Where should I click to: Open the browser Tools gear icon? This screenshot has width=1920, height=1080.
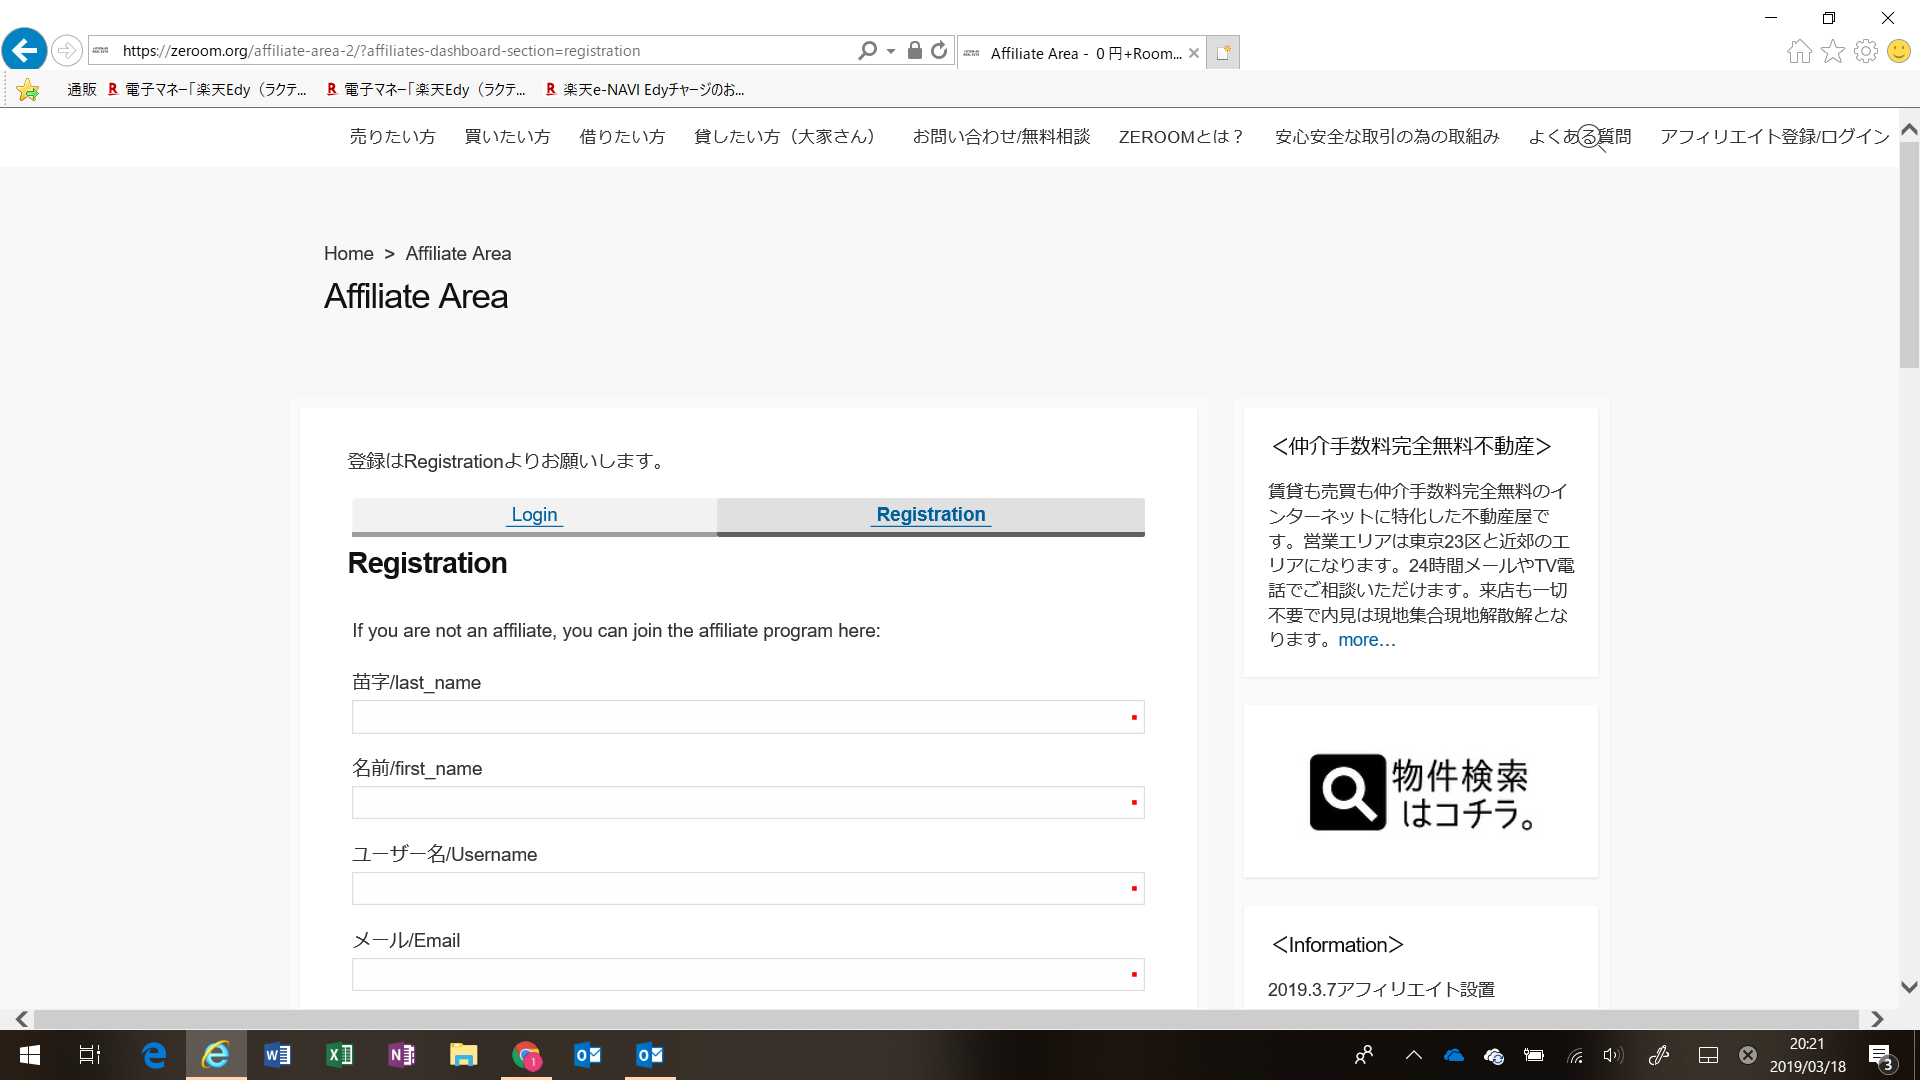click(1866, 51)
